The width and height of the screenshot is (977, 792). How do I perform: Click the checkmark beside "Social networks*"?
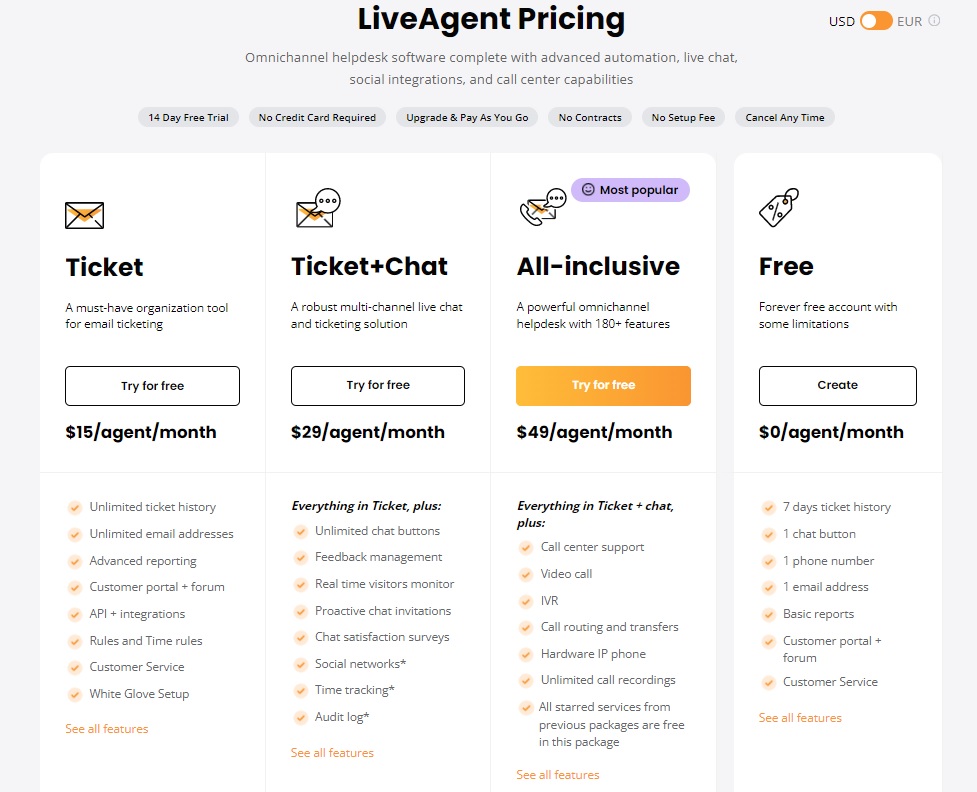point(301,664)
